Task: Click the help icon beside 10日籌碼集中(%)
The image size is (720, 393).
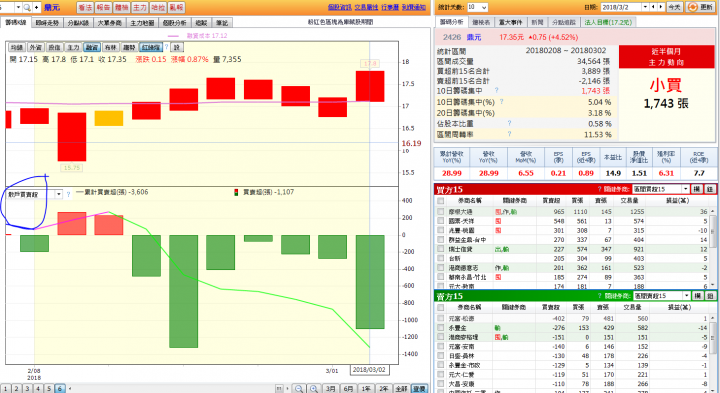Action: [x=501, y=101]
